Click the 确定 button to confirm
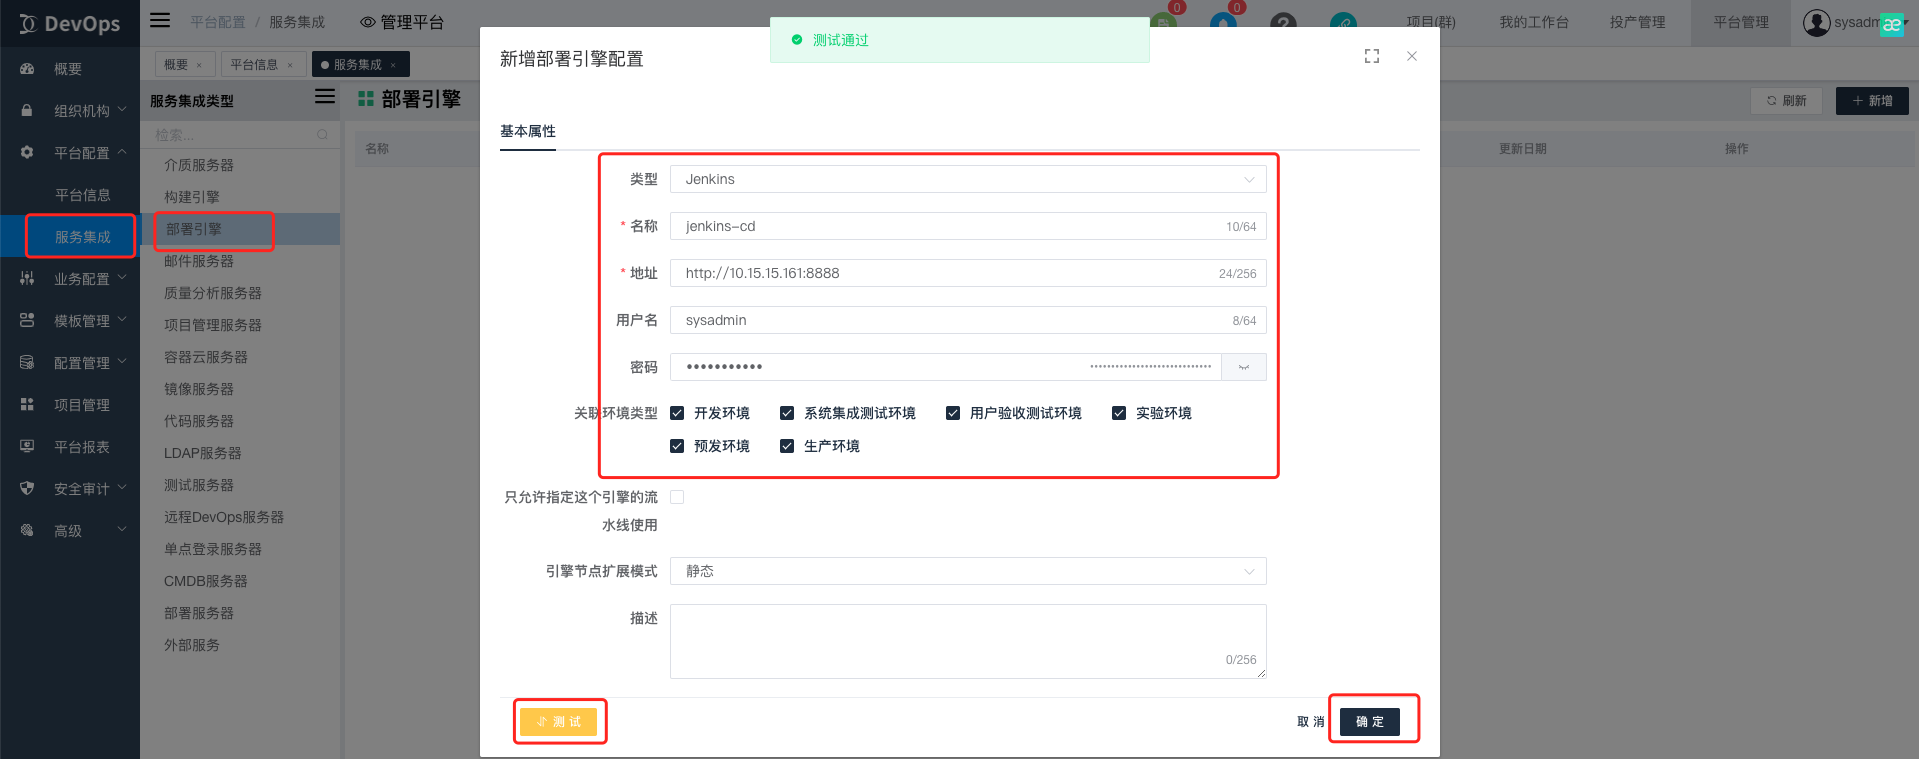1919x759 pixels. point(1370,721)
